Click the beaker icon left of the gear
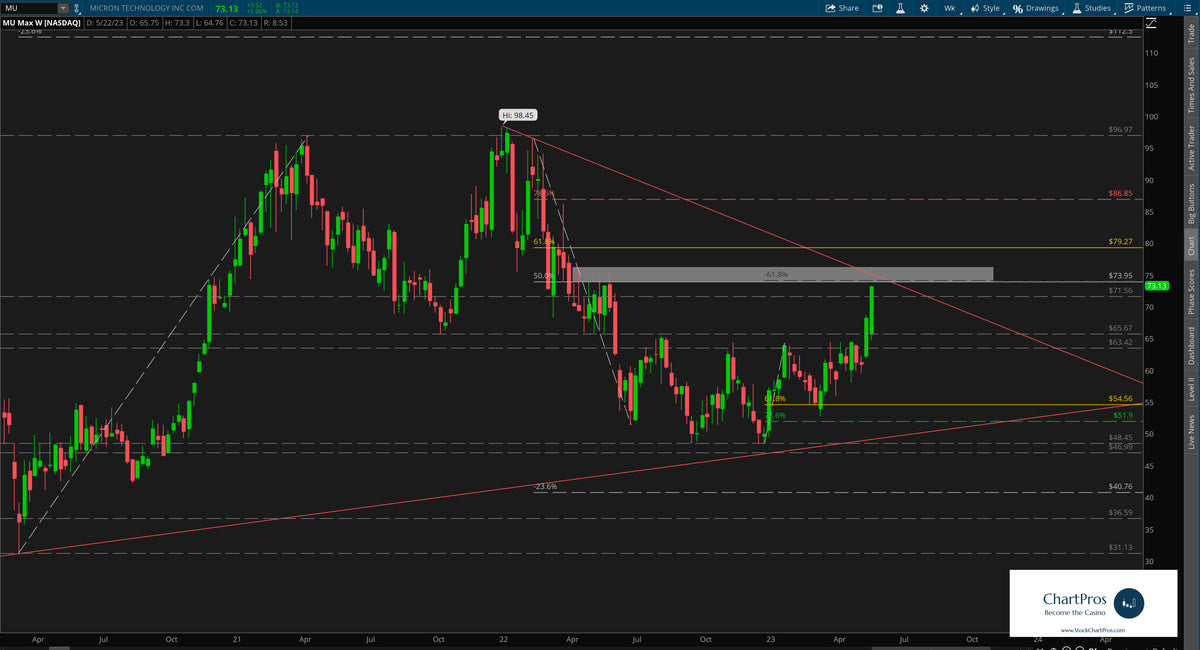 [900, 8]
